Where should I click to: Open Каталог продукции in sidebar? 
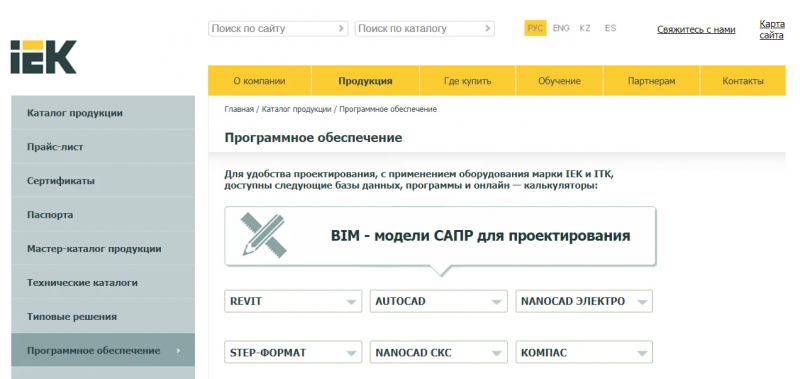(103, 113)
